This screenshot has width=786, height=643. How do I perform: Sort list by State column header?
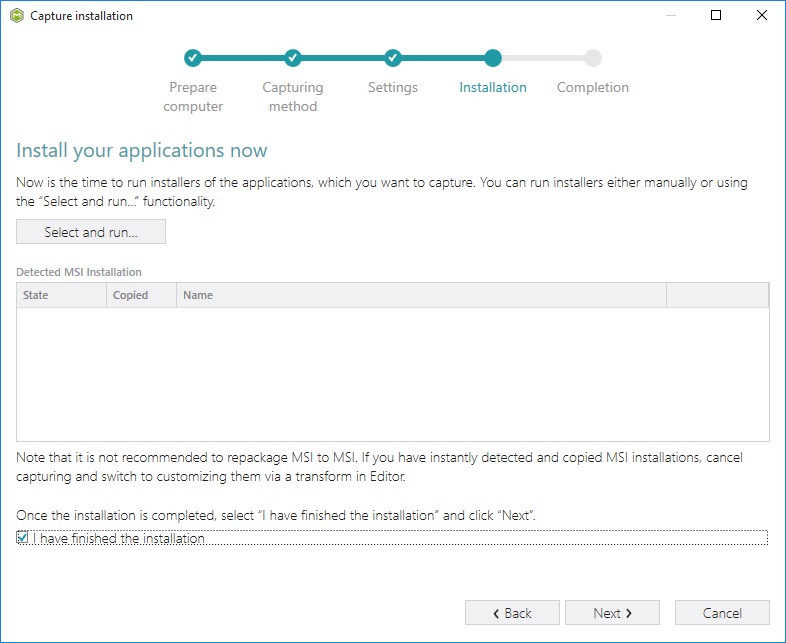pos(62,295)
